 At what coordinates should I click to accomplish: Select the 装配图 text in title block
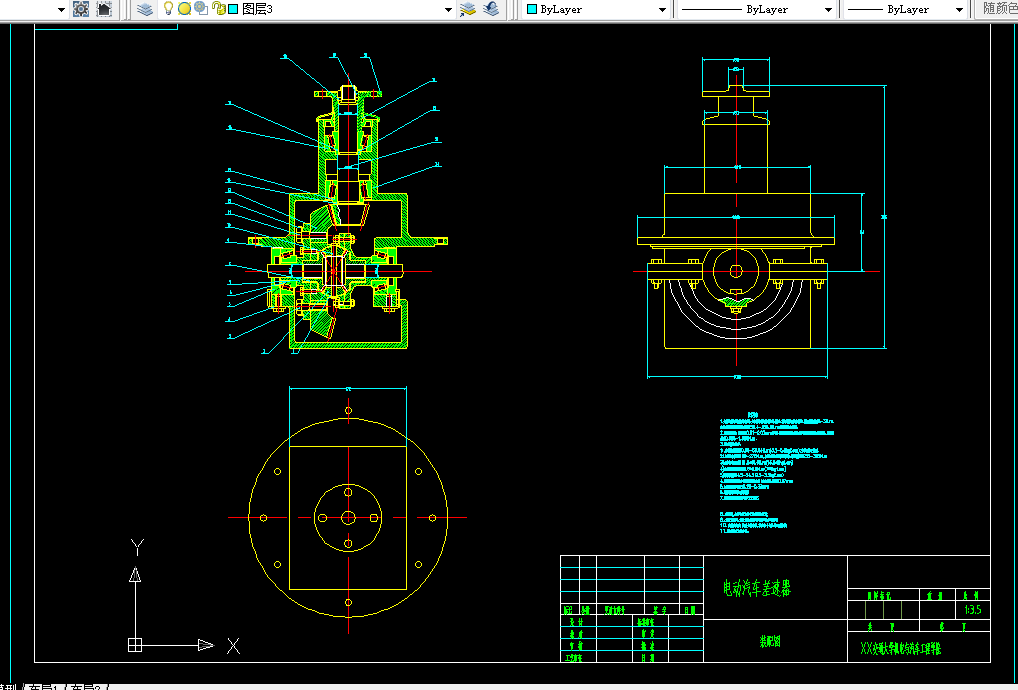click(770, 641)
